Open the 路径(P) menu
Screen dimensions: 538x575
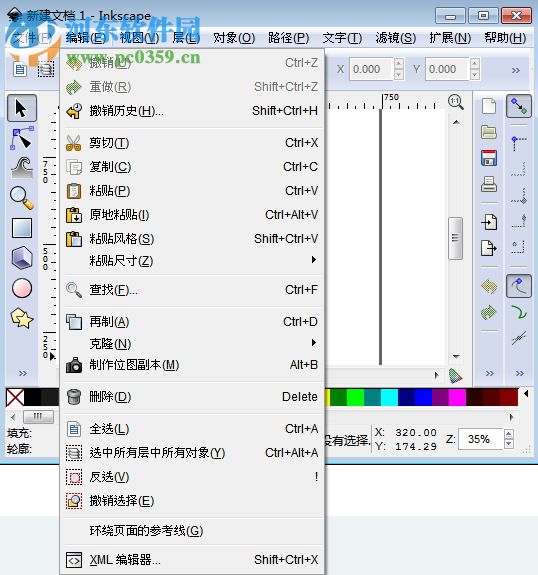click(288, 38)
